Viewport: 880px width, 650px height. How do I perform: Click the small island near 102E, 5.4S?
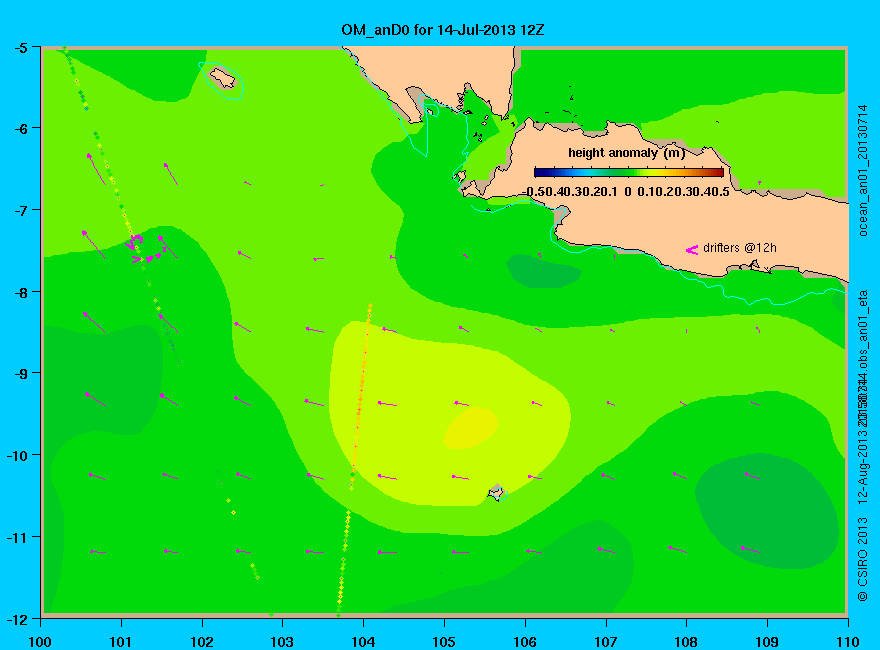pyautogui.click(x=222, y=77)
